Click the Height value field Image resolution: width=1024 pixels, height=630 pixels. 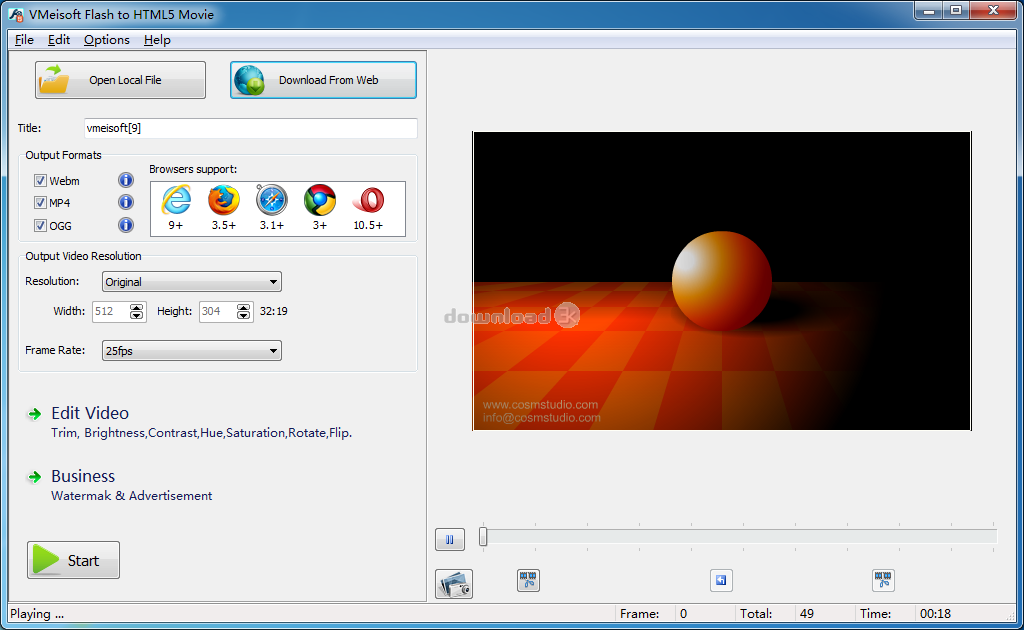pos(218,311)
